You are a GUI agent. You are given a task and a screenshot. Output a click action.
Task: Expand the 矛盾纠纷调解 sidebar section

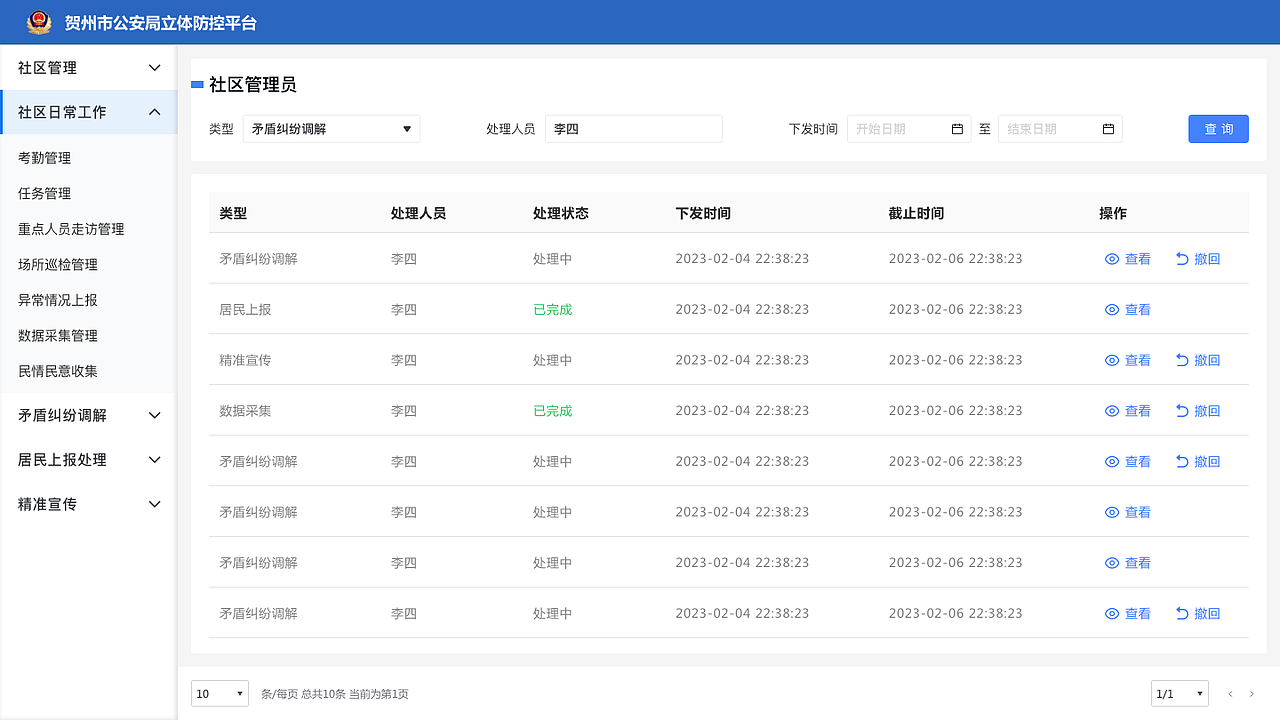coord(88,414)
